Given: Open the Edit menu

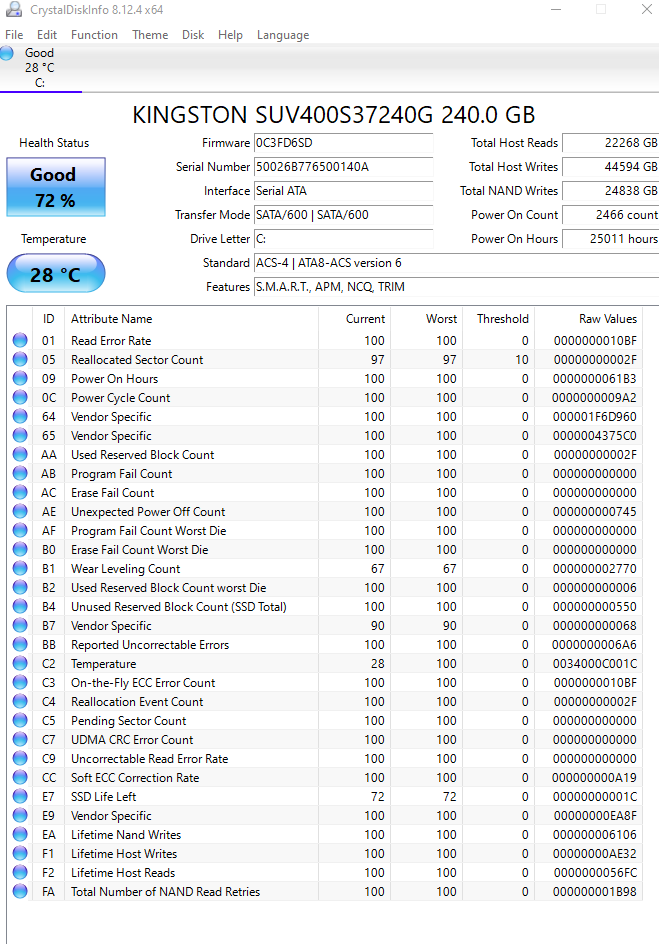Looking at the screenshot, I should (46, 35).
